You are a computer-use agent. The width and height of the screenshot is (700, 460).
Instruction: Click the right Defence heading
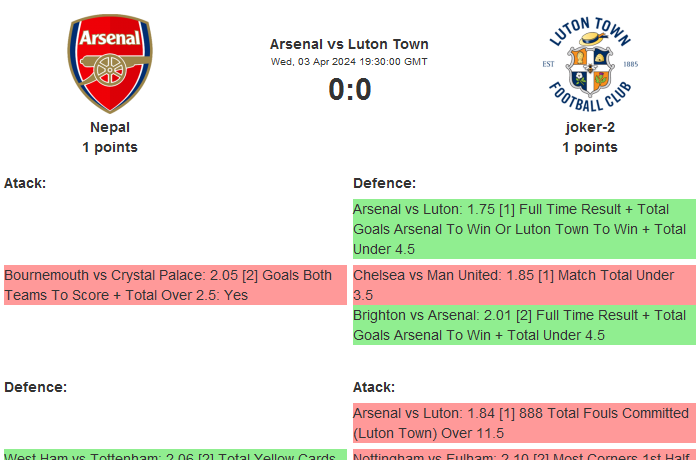point(384,183)
